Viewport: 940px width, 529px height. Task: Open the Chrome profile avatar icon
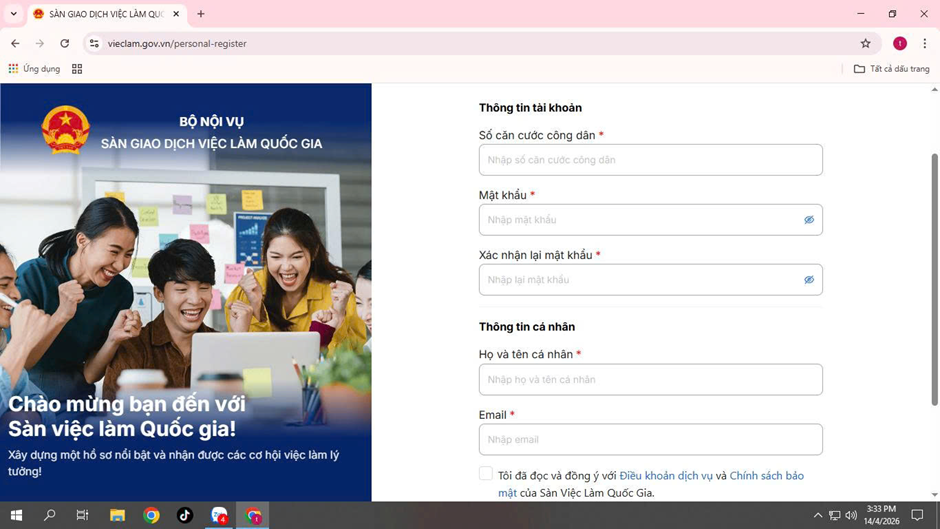point(899,44)
